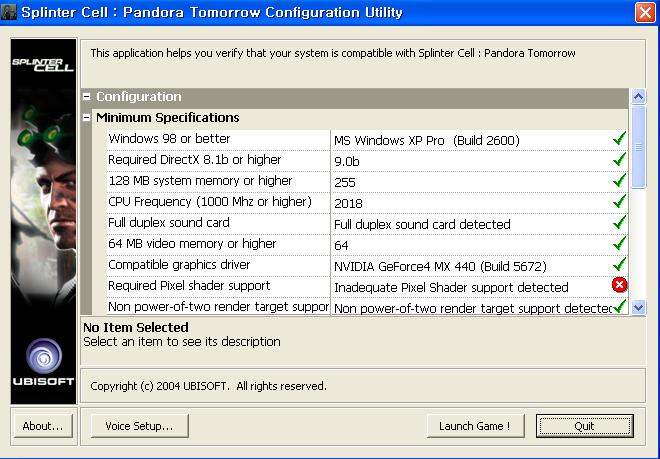Click the Ubisoft swirl logo
This screenshot has height=459, width=660.
[44, 356]
